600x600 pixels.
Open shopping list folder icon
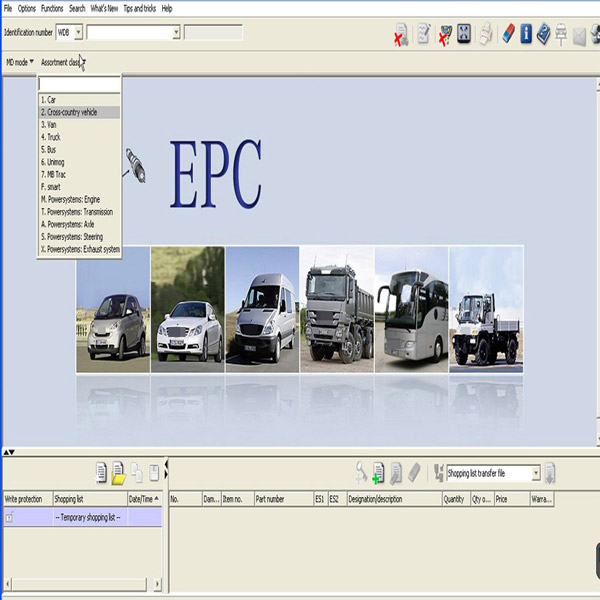(119, 473)
